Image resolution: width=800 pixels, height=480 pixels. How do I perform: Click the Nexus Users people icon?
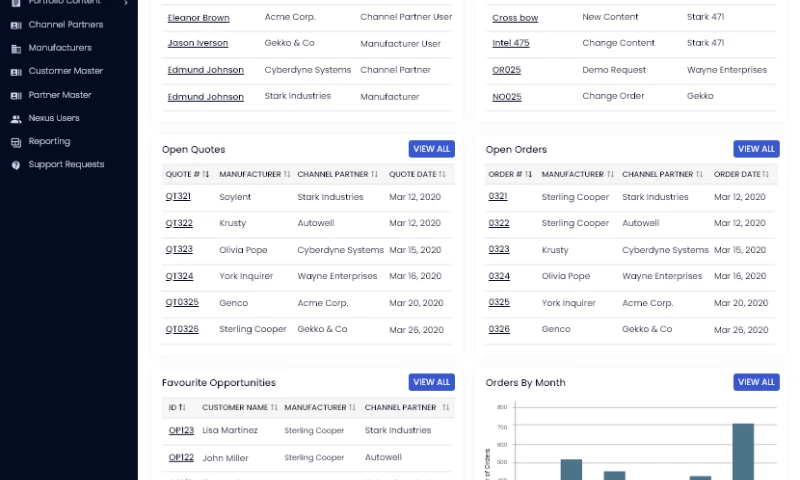click(16, 118)
